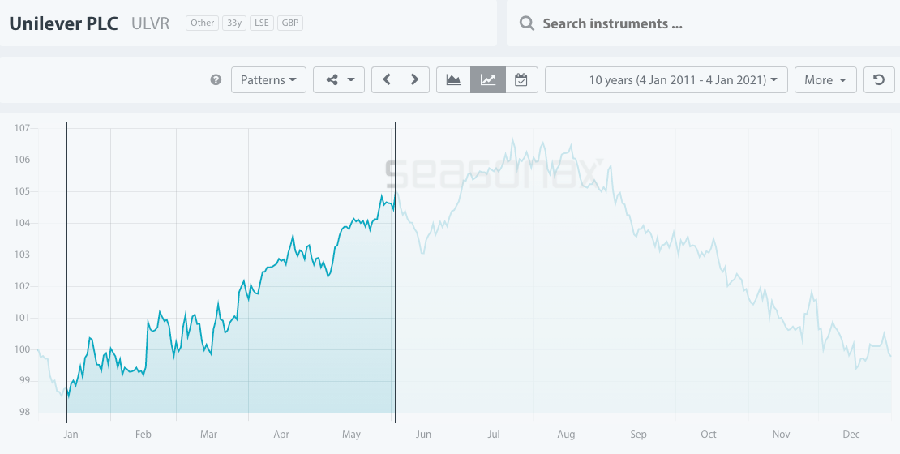
Task: Go to the next pattern arrow
Action: point(414,80)
